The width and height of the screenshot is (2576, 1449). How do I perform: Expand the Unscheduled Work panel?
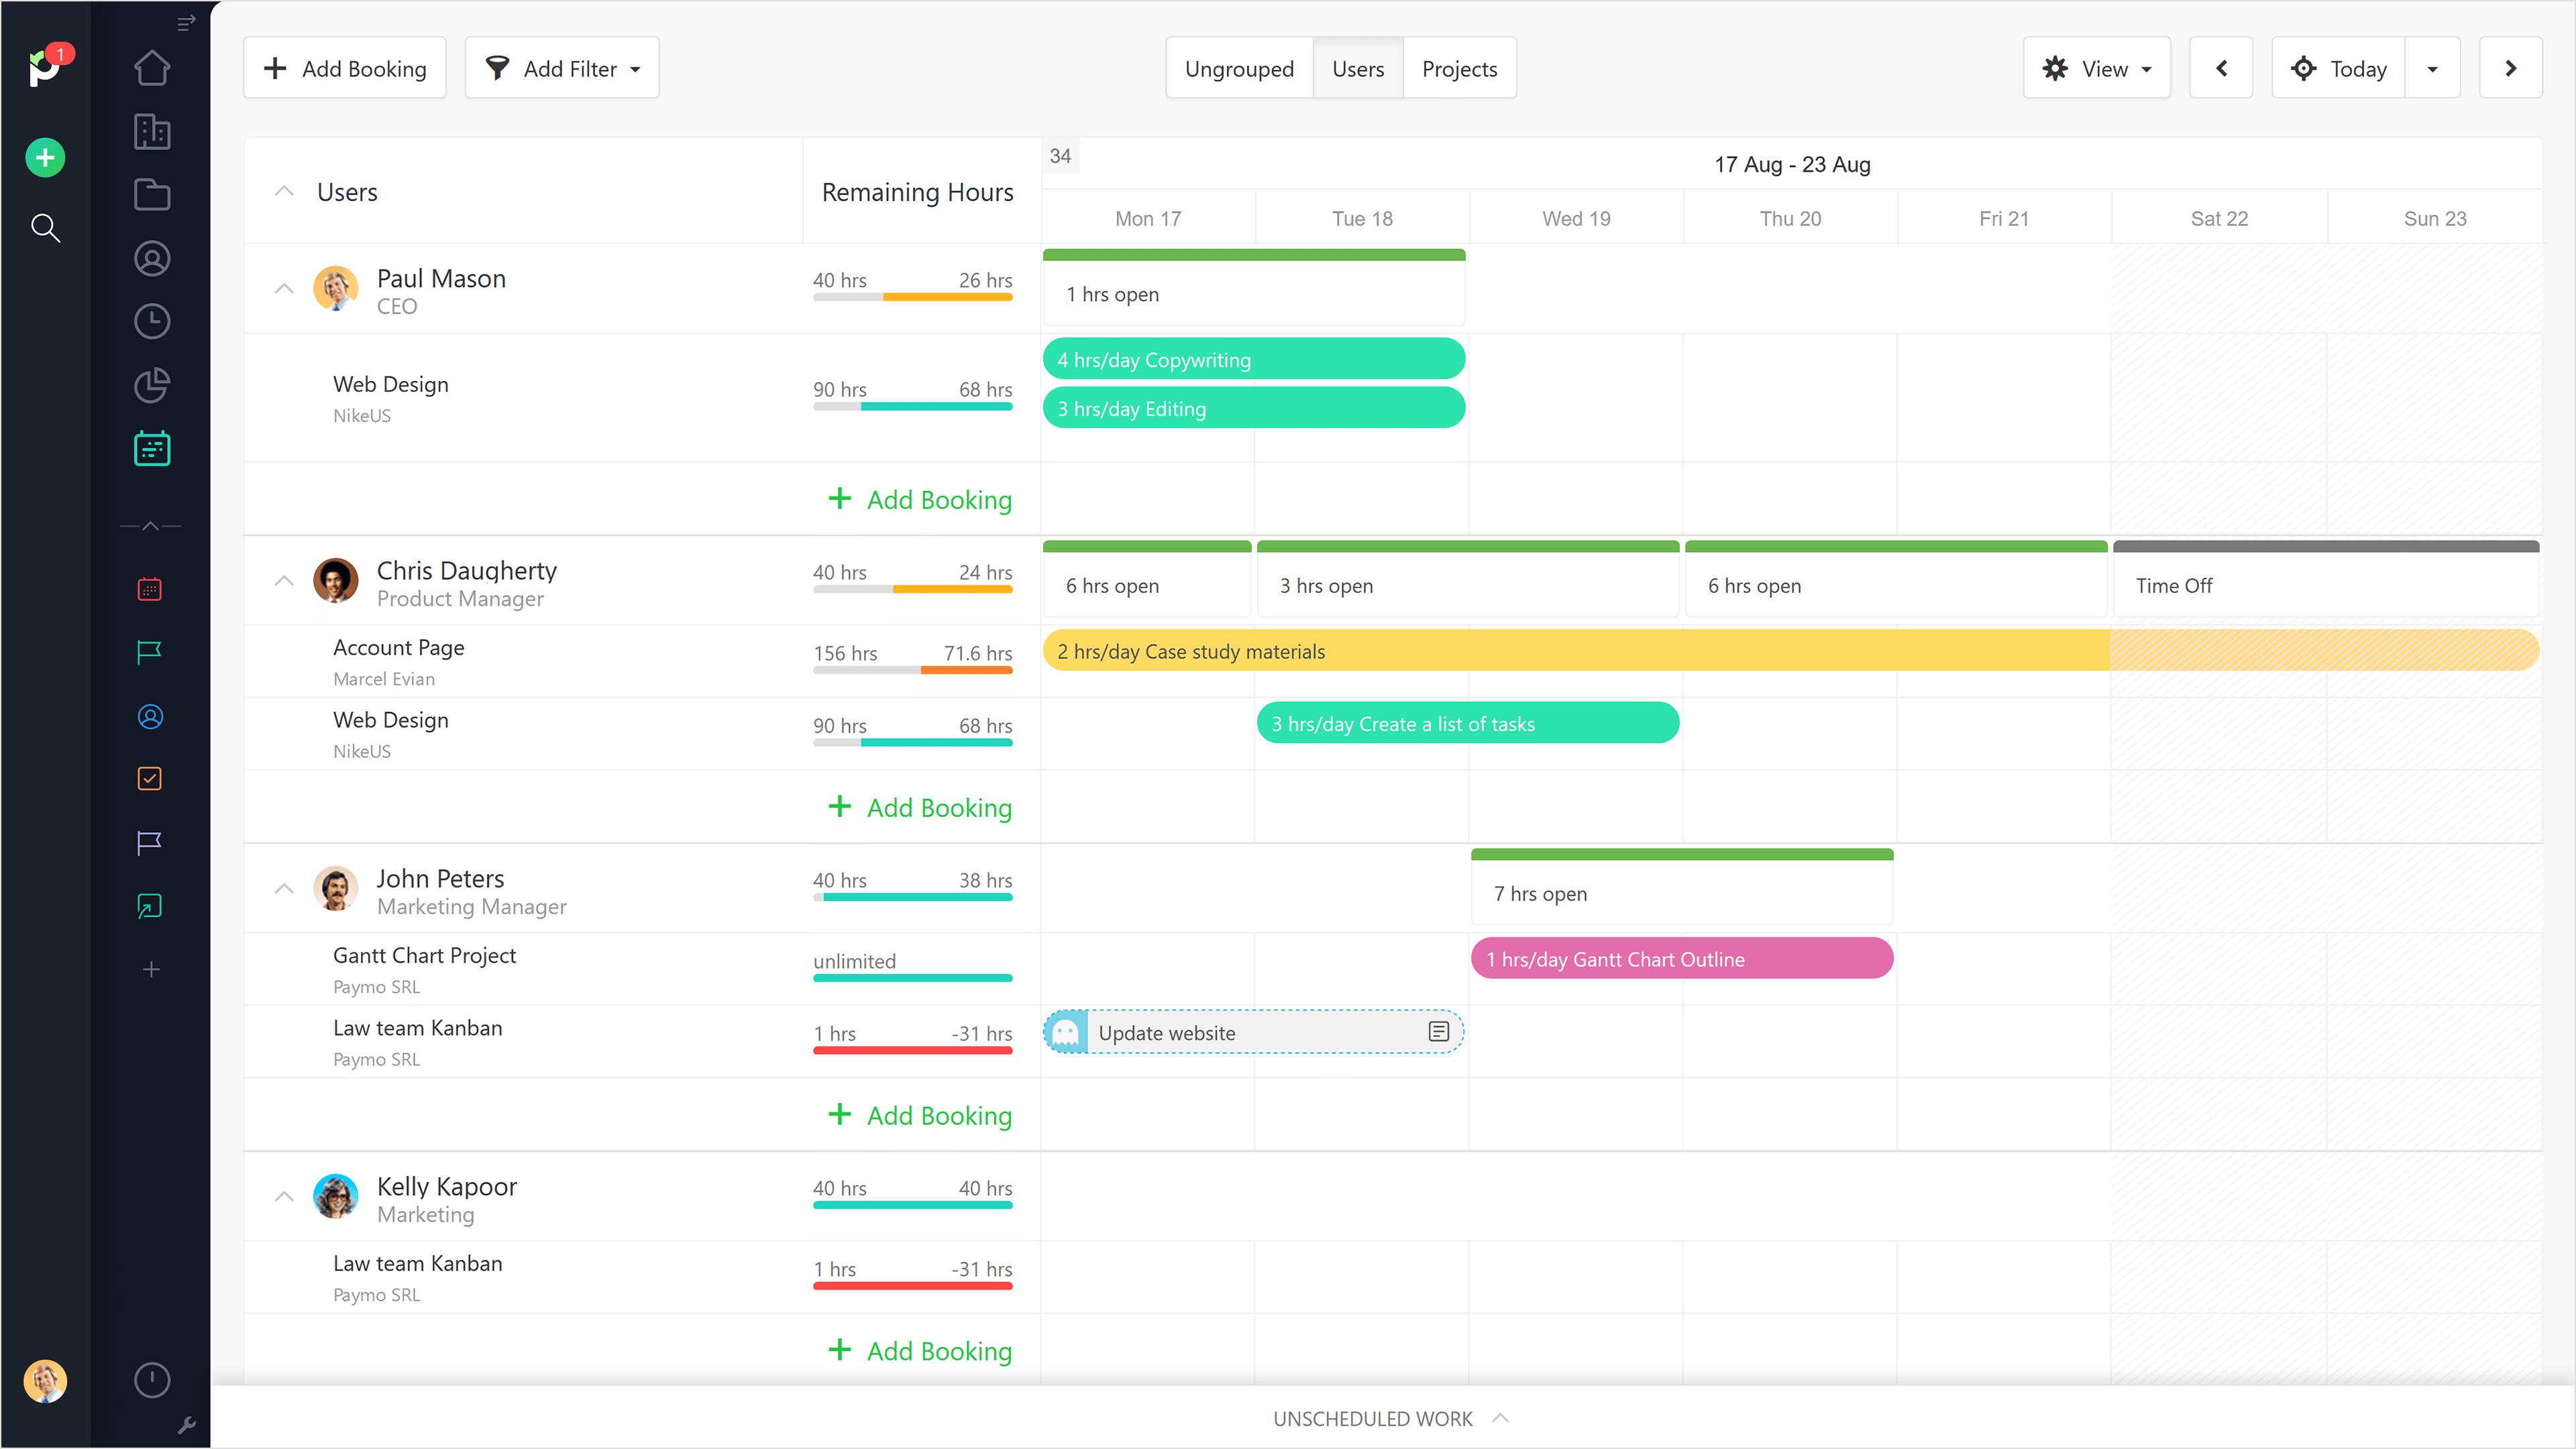tap(1390, 1418)
